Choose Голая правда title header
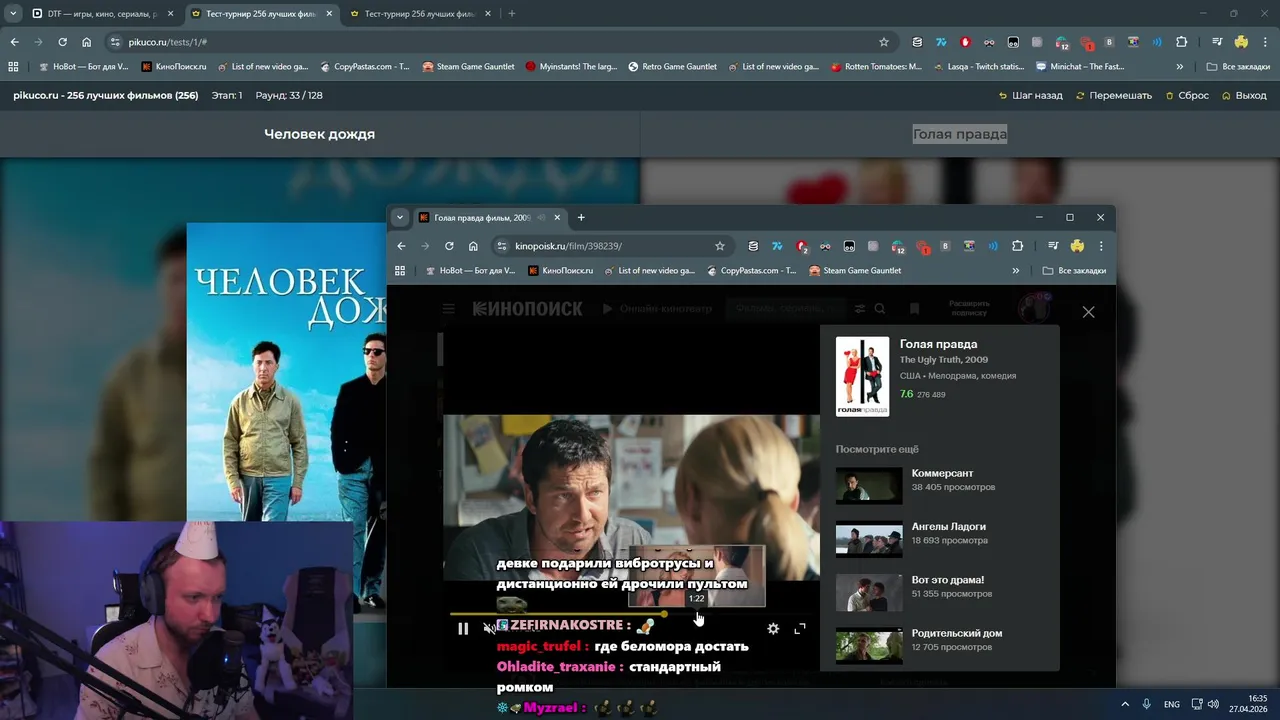Screen dimensions: 1280x720 [x=960, y=134]
